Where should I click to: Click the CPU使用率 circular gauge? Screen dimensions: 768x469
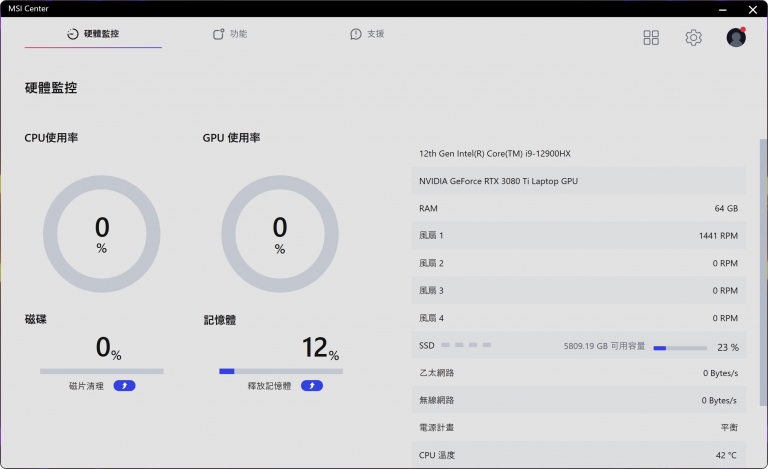[102, 234]
